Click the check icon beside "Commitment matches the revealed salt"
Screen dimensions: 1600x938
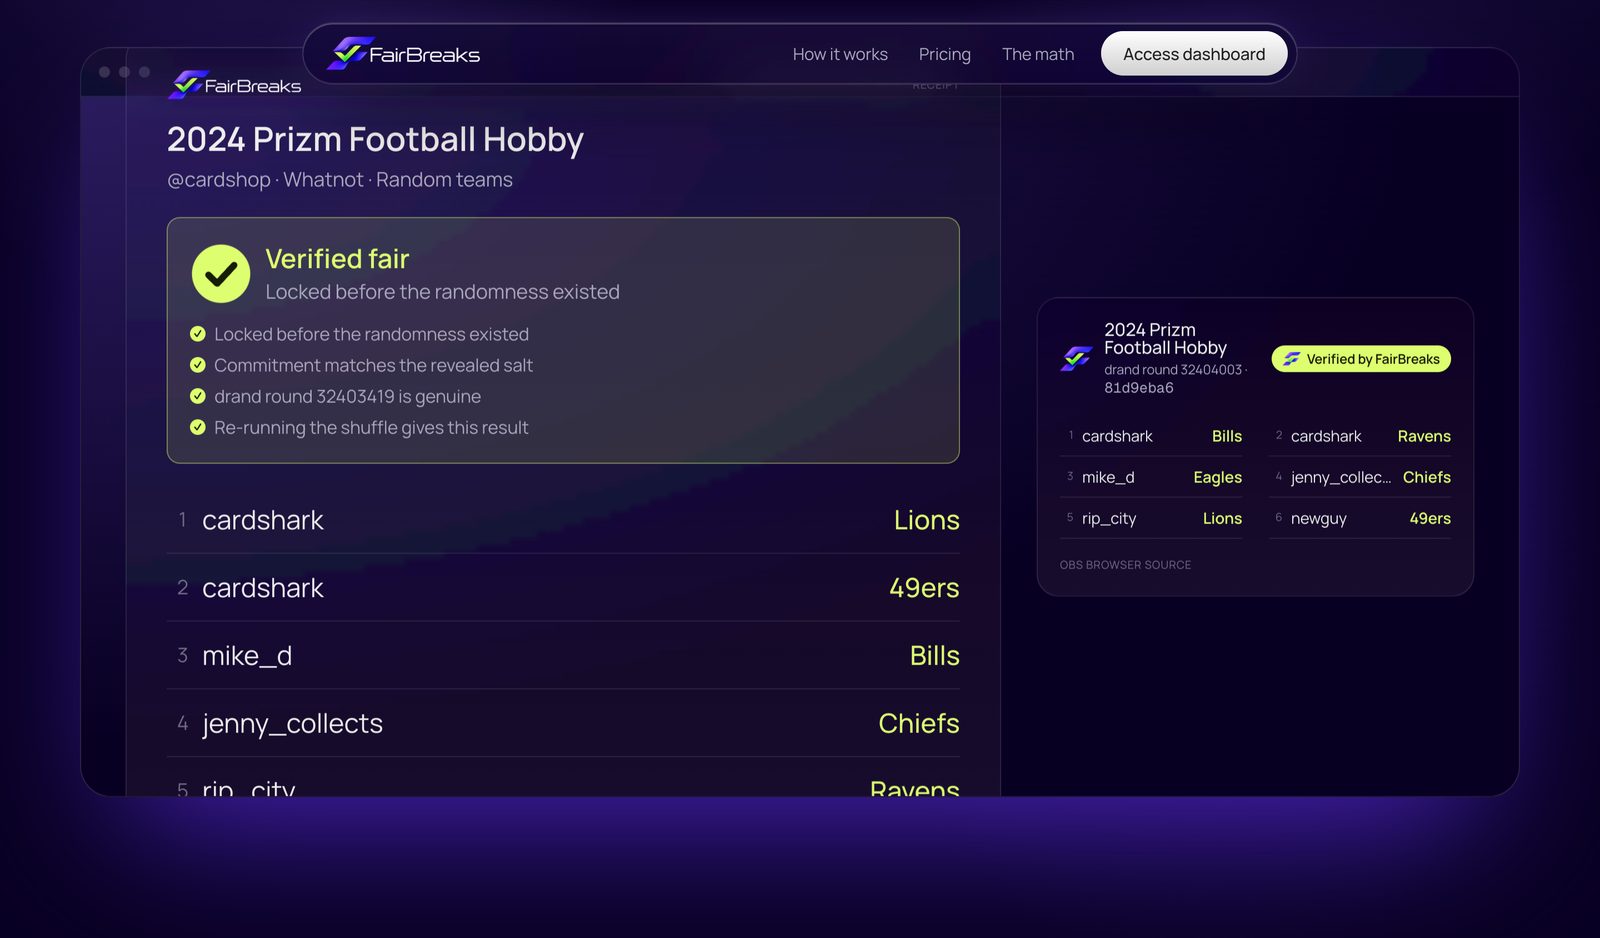tap(198, 365)
